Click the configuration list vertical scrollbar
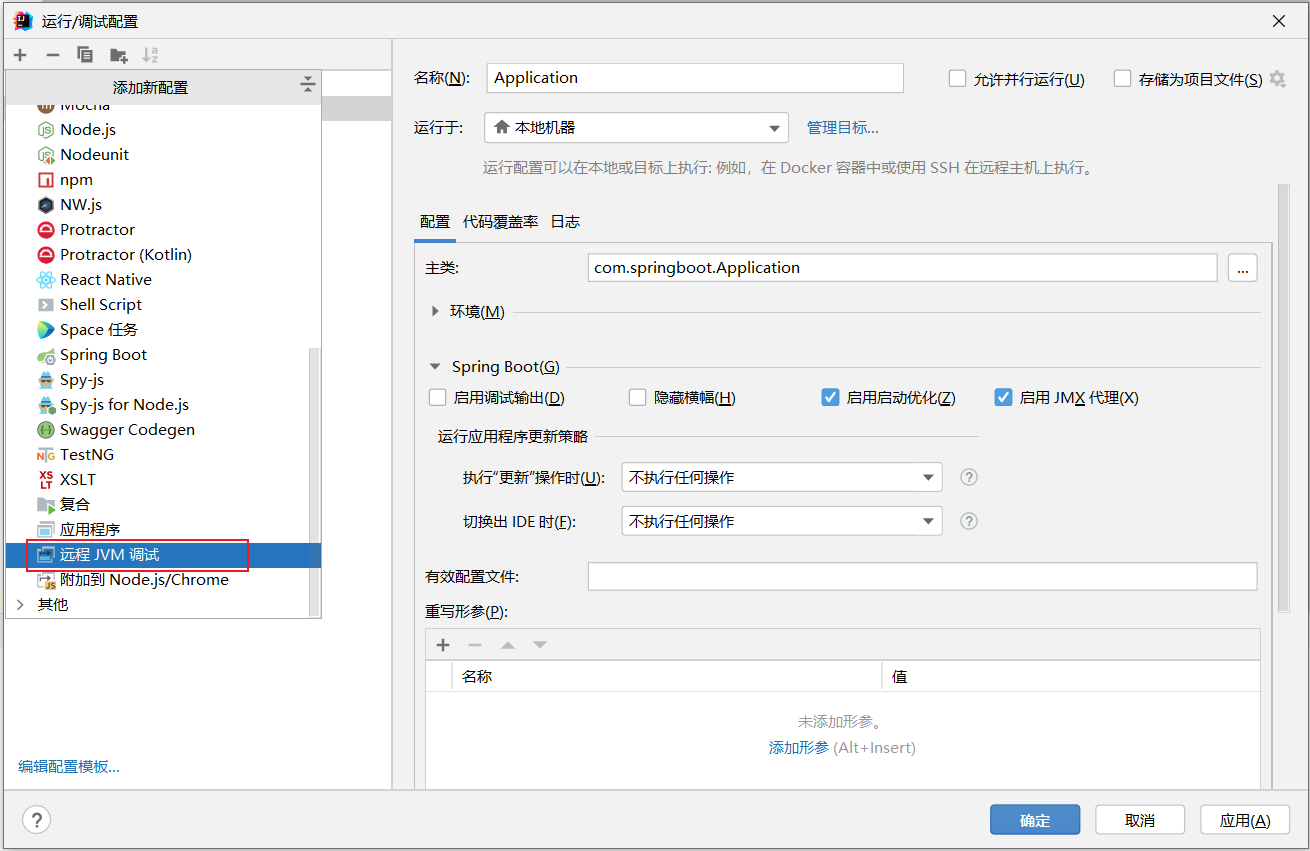This screenshot has height=851, width=1310. (314, 480)
